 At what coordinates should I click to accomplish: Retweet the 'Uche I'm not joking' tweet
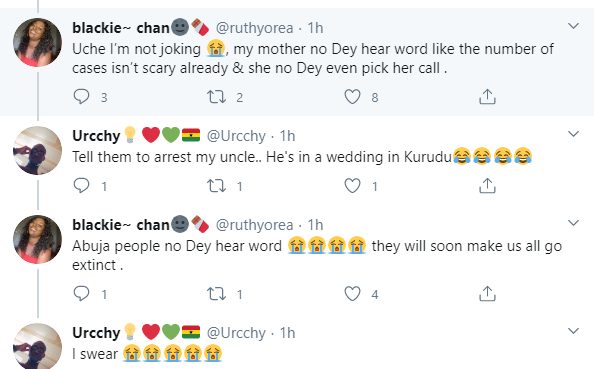[216, 97]
